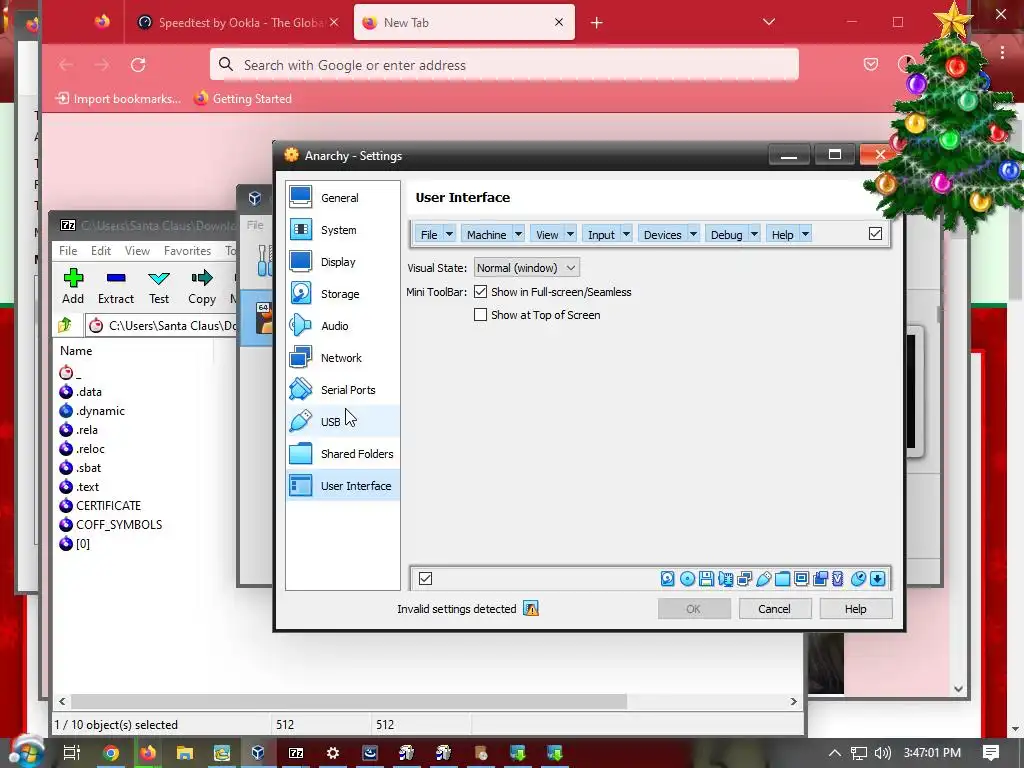Click Cancel in Settings dialog

(x=775, y=609)
